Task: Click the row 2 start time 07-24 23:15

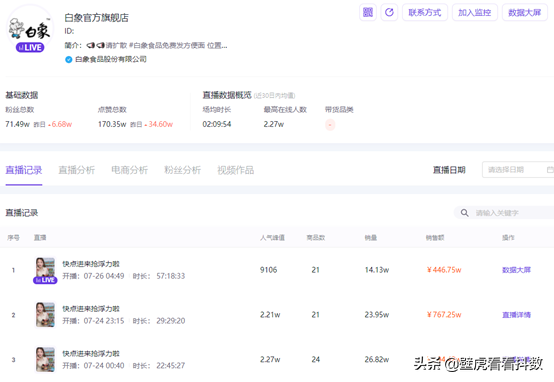Action: [x=104, y=321]
